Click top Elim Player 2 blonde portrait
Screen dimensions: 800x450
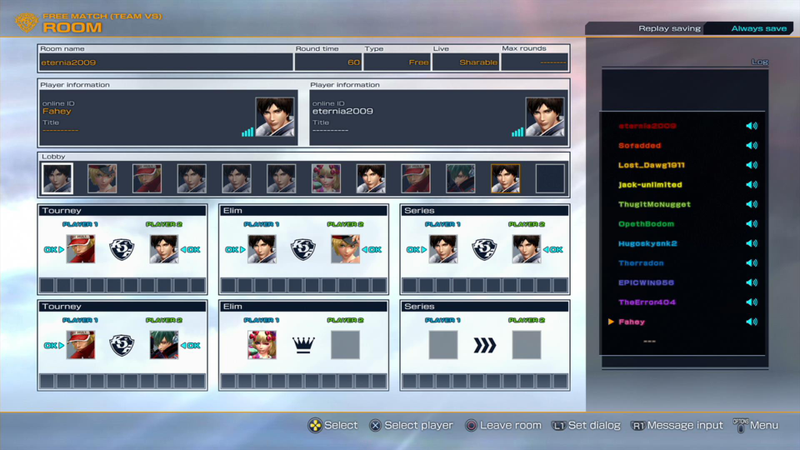345,249
